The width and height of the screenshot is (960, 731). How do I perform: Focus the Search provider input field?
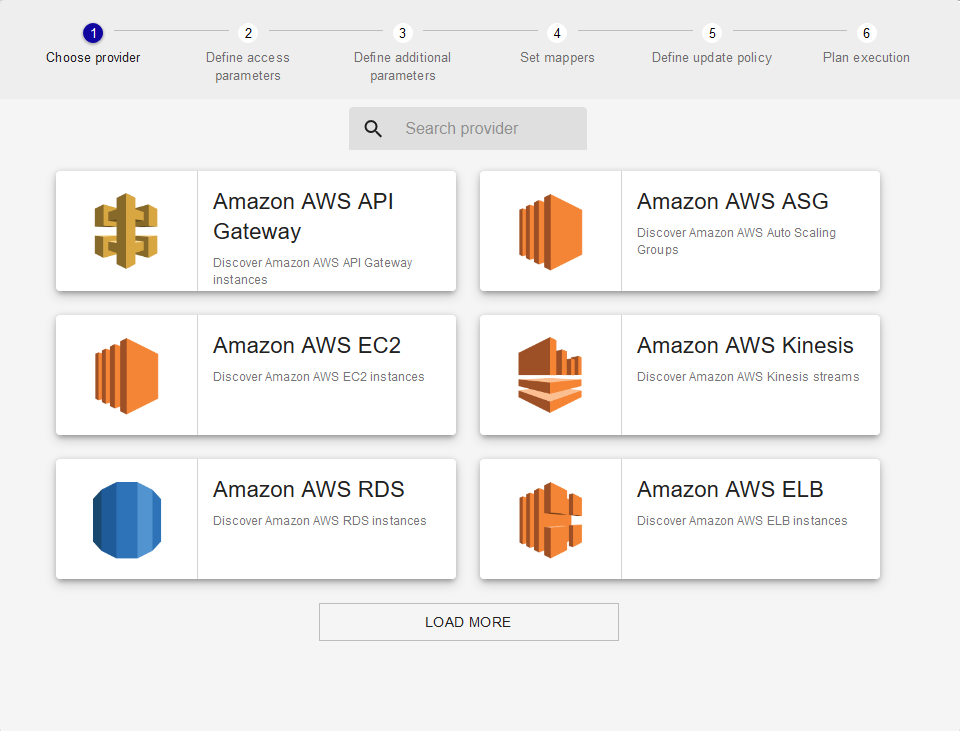point(468,129)
